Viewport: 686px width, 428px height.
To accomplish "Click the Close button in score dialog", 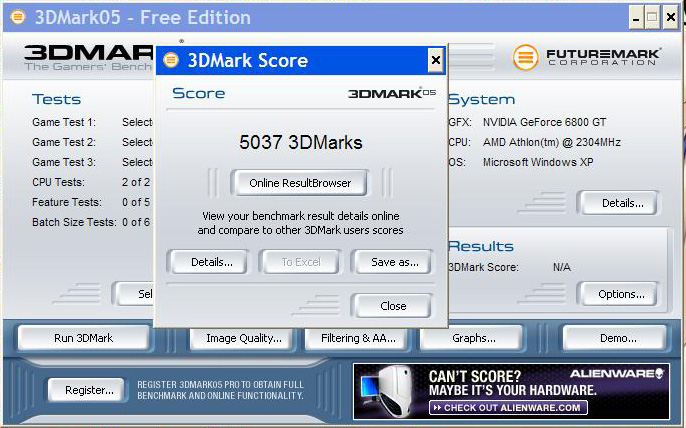I will coord(392,306).
